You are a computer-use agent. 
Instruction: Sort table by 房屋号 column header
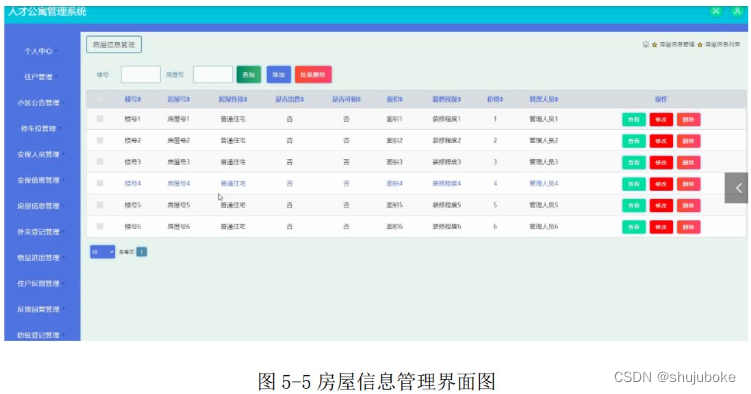(179, 99)
